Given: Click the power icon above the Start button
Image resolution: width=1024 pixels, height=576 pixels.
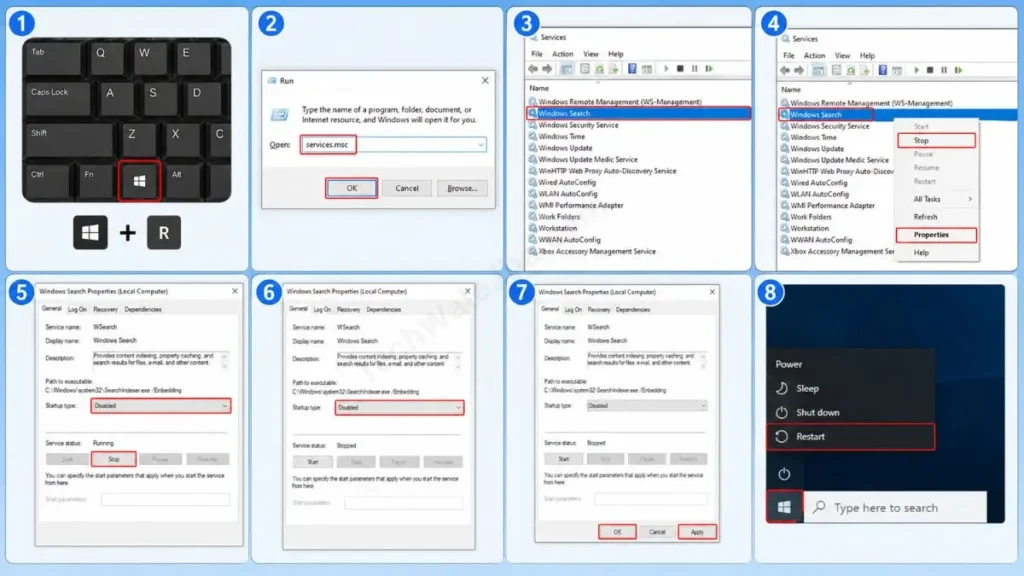Looking at the screenshot, I should [x=784, y=474].
